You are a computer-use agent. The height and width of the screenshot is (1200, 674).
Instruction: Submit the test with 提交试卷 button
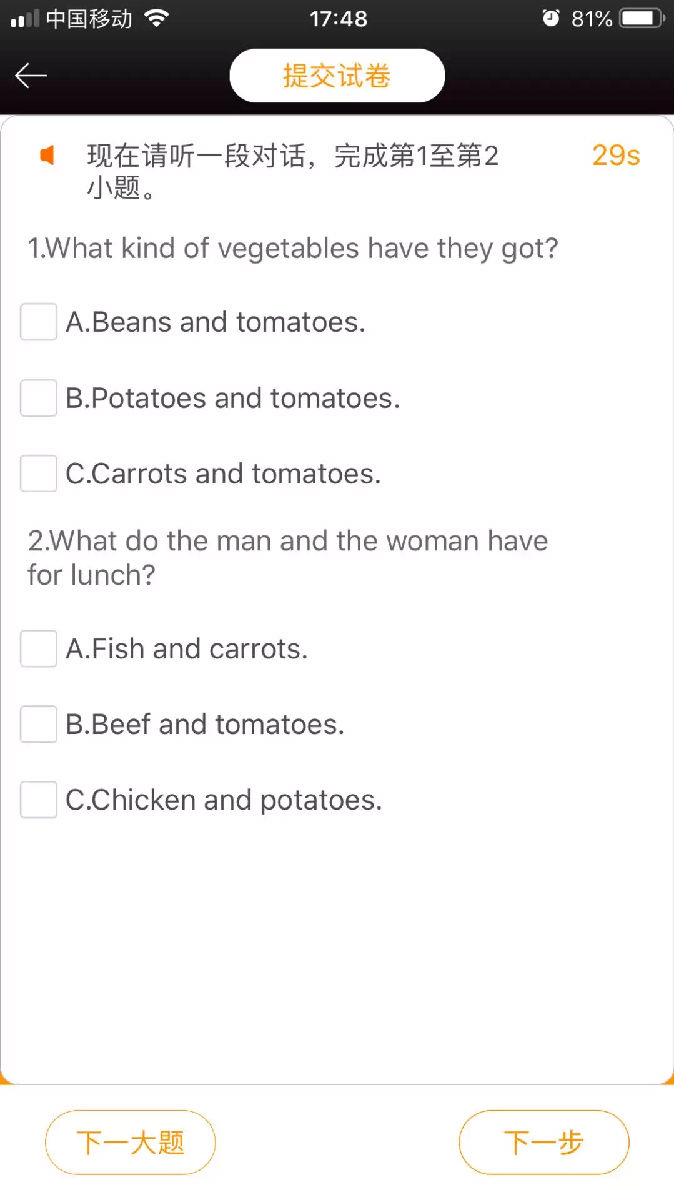click(x=337, y=76)
